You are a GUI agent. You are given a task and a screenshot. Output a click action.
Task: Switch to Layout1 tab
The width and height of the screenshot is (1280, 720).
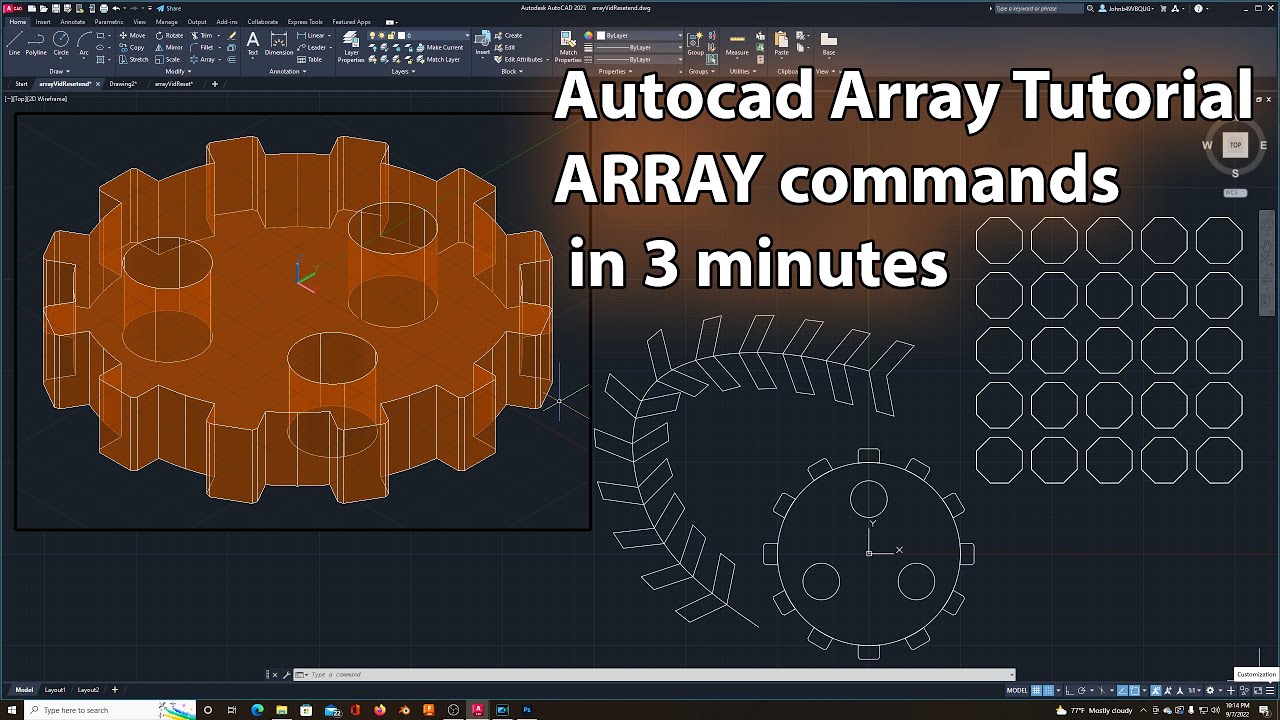pyautogui.click(x=55, y=690)
